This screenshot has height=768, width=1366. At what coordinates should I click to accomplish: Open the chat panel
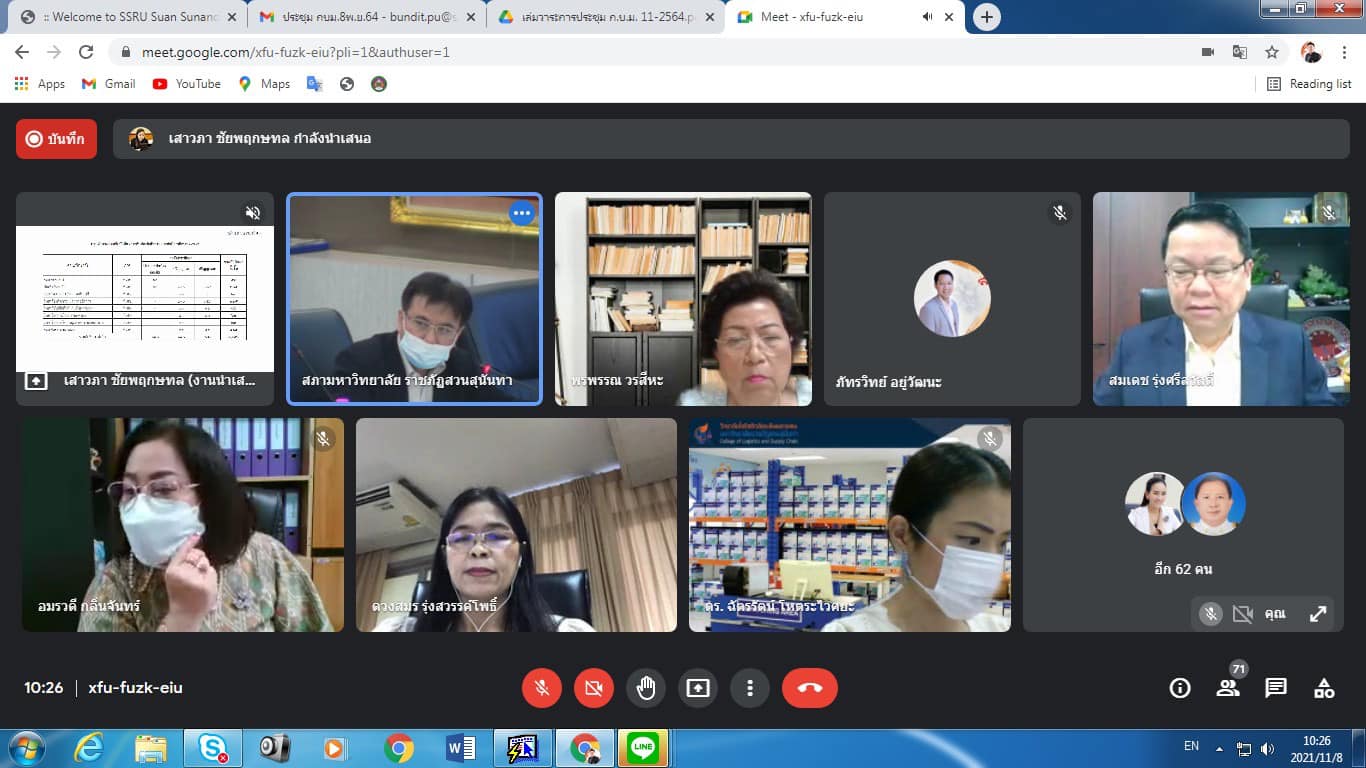click(x=1276, y=688)
